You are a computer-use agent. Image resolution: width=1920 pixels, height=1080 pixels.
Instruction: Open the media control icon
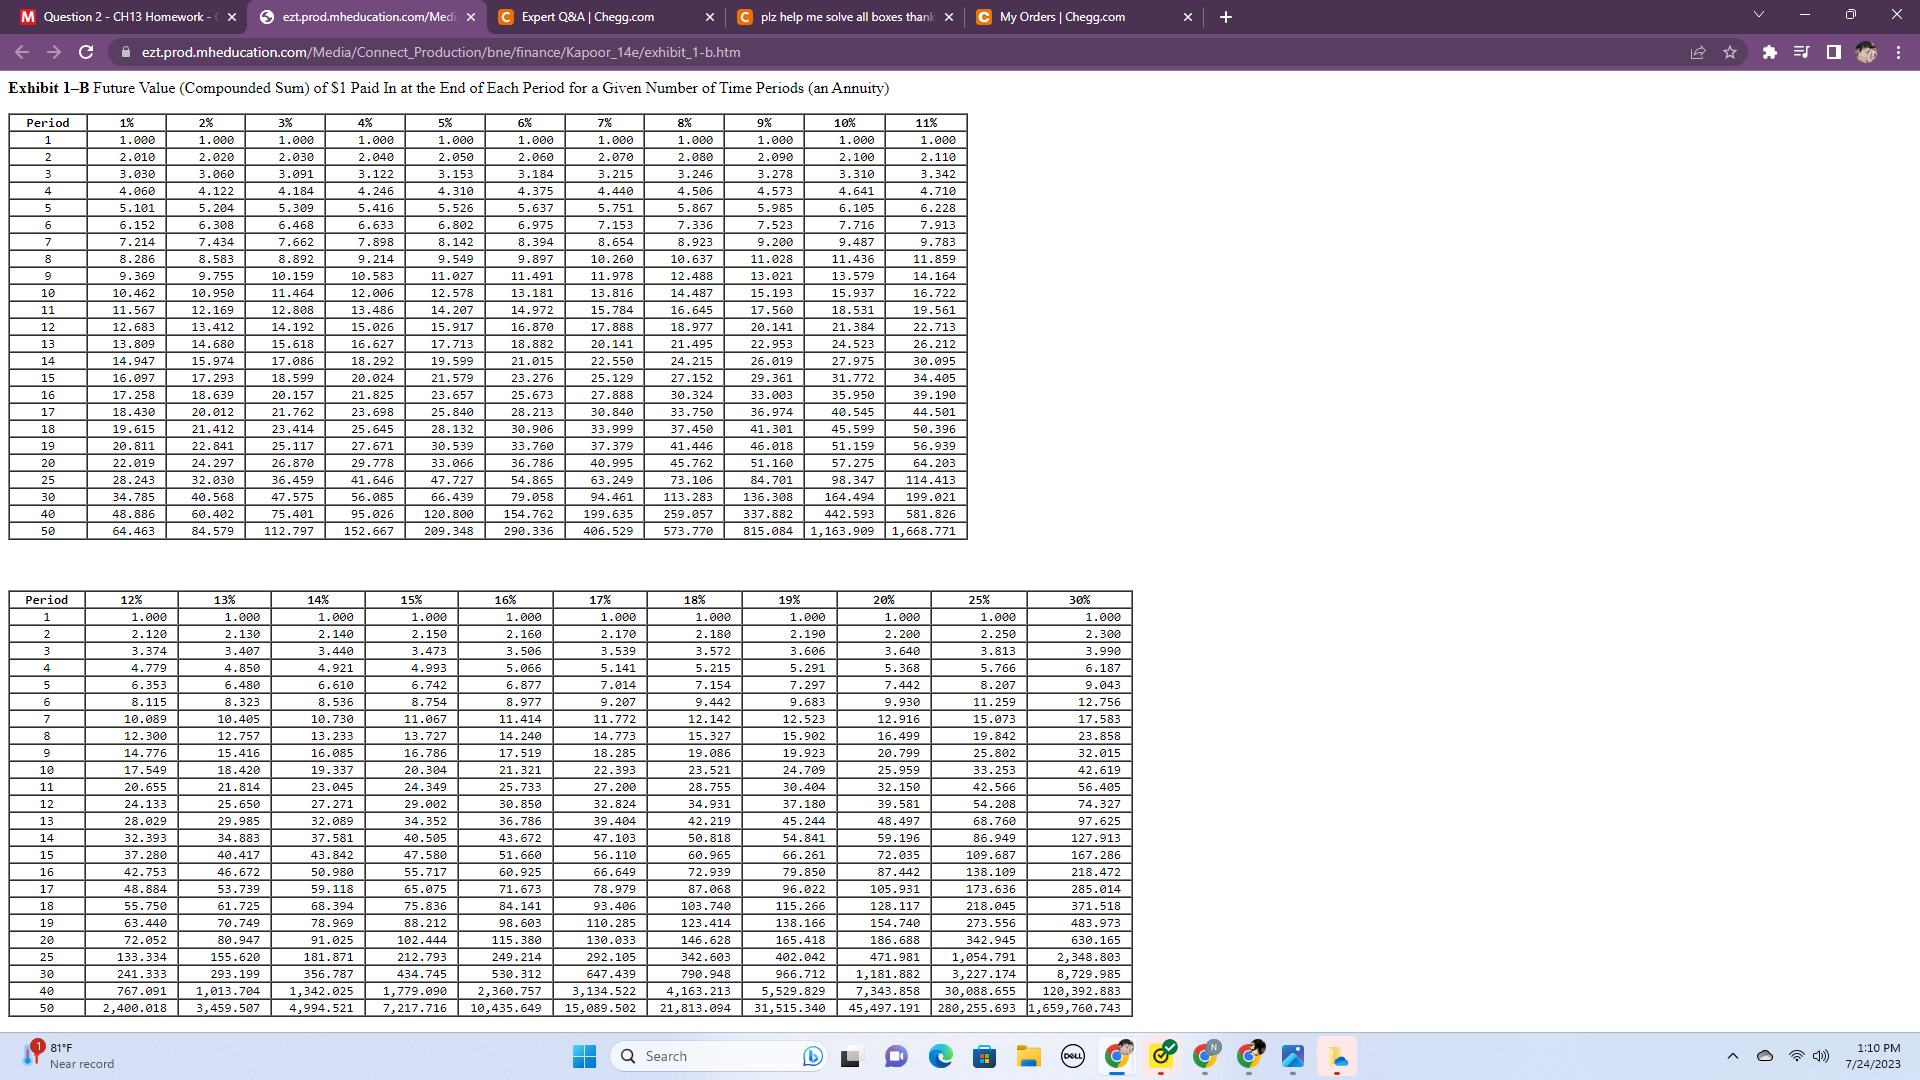[1802, 52]
